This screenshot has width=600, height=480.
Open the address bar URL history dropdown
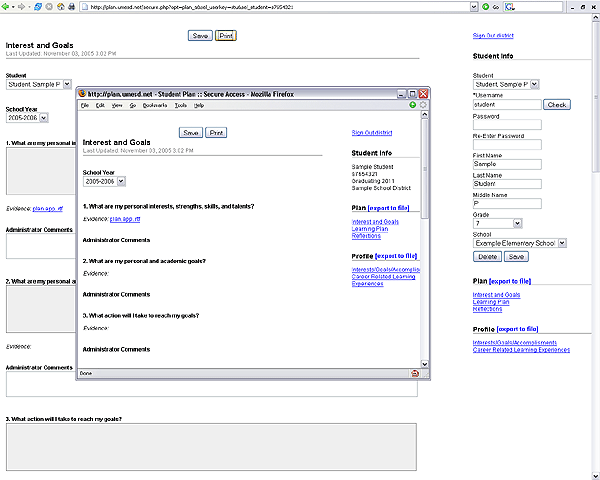474,7
